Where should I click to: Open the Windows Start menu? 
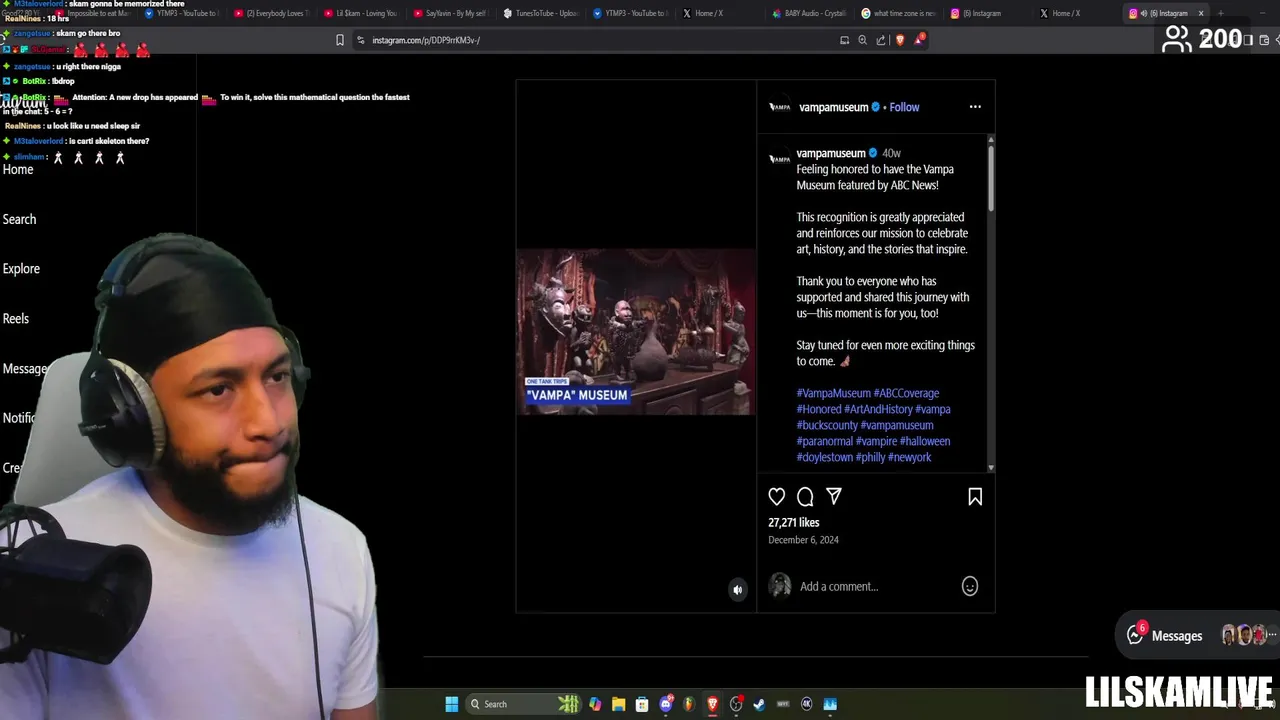(x=452, y=704)
